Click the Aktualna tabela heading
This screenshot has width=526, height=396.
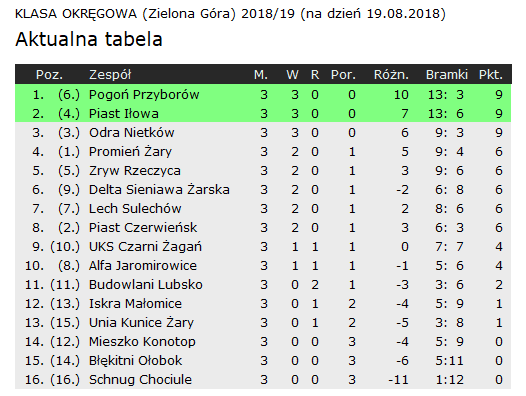(x=89, y=39)
